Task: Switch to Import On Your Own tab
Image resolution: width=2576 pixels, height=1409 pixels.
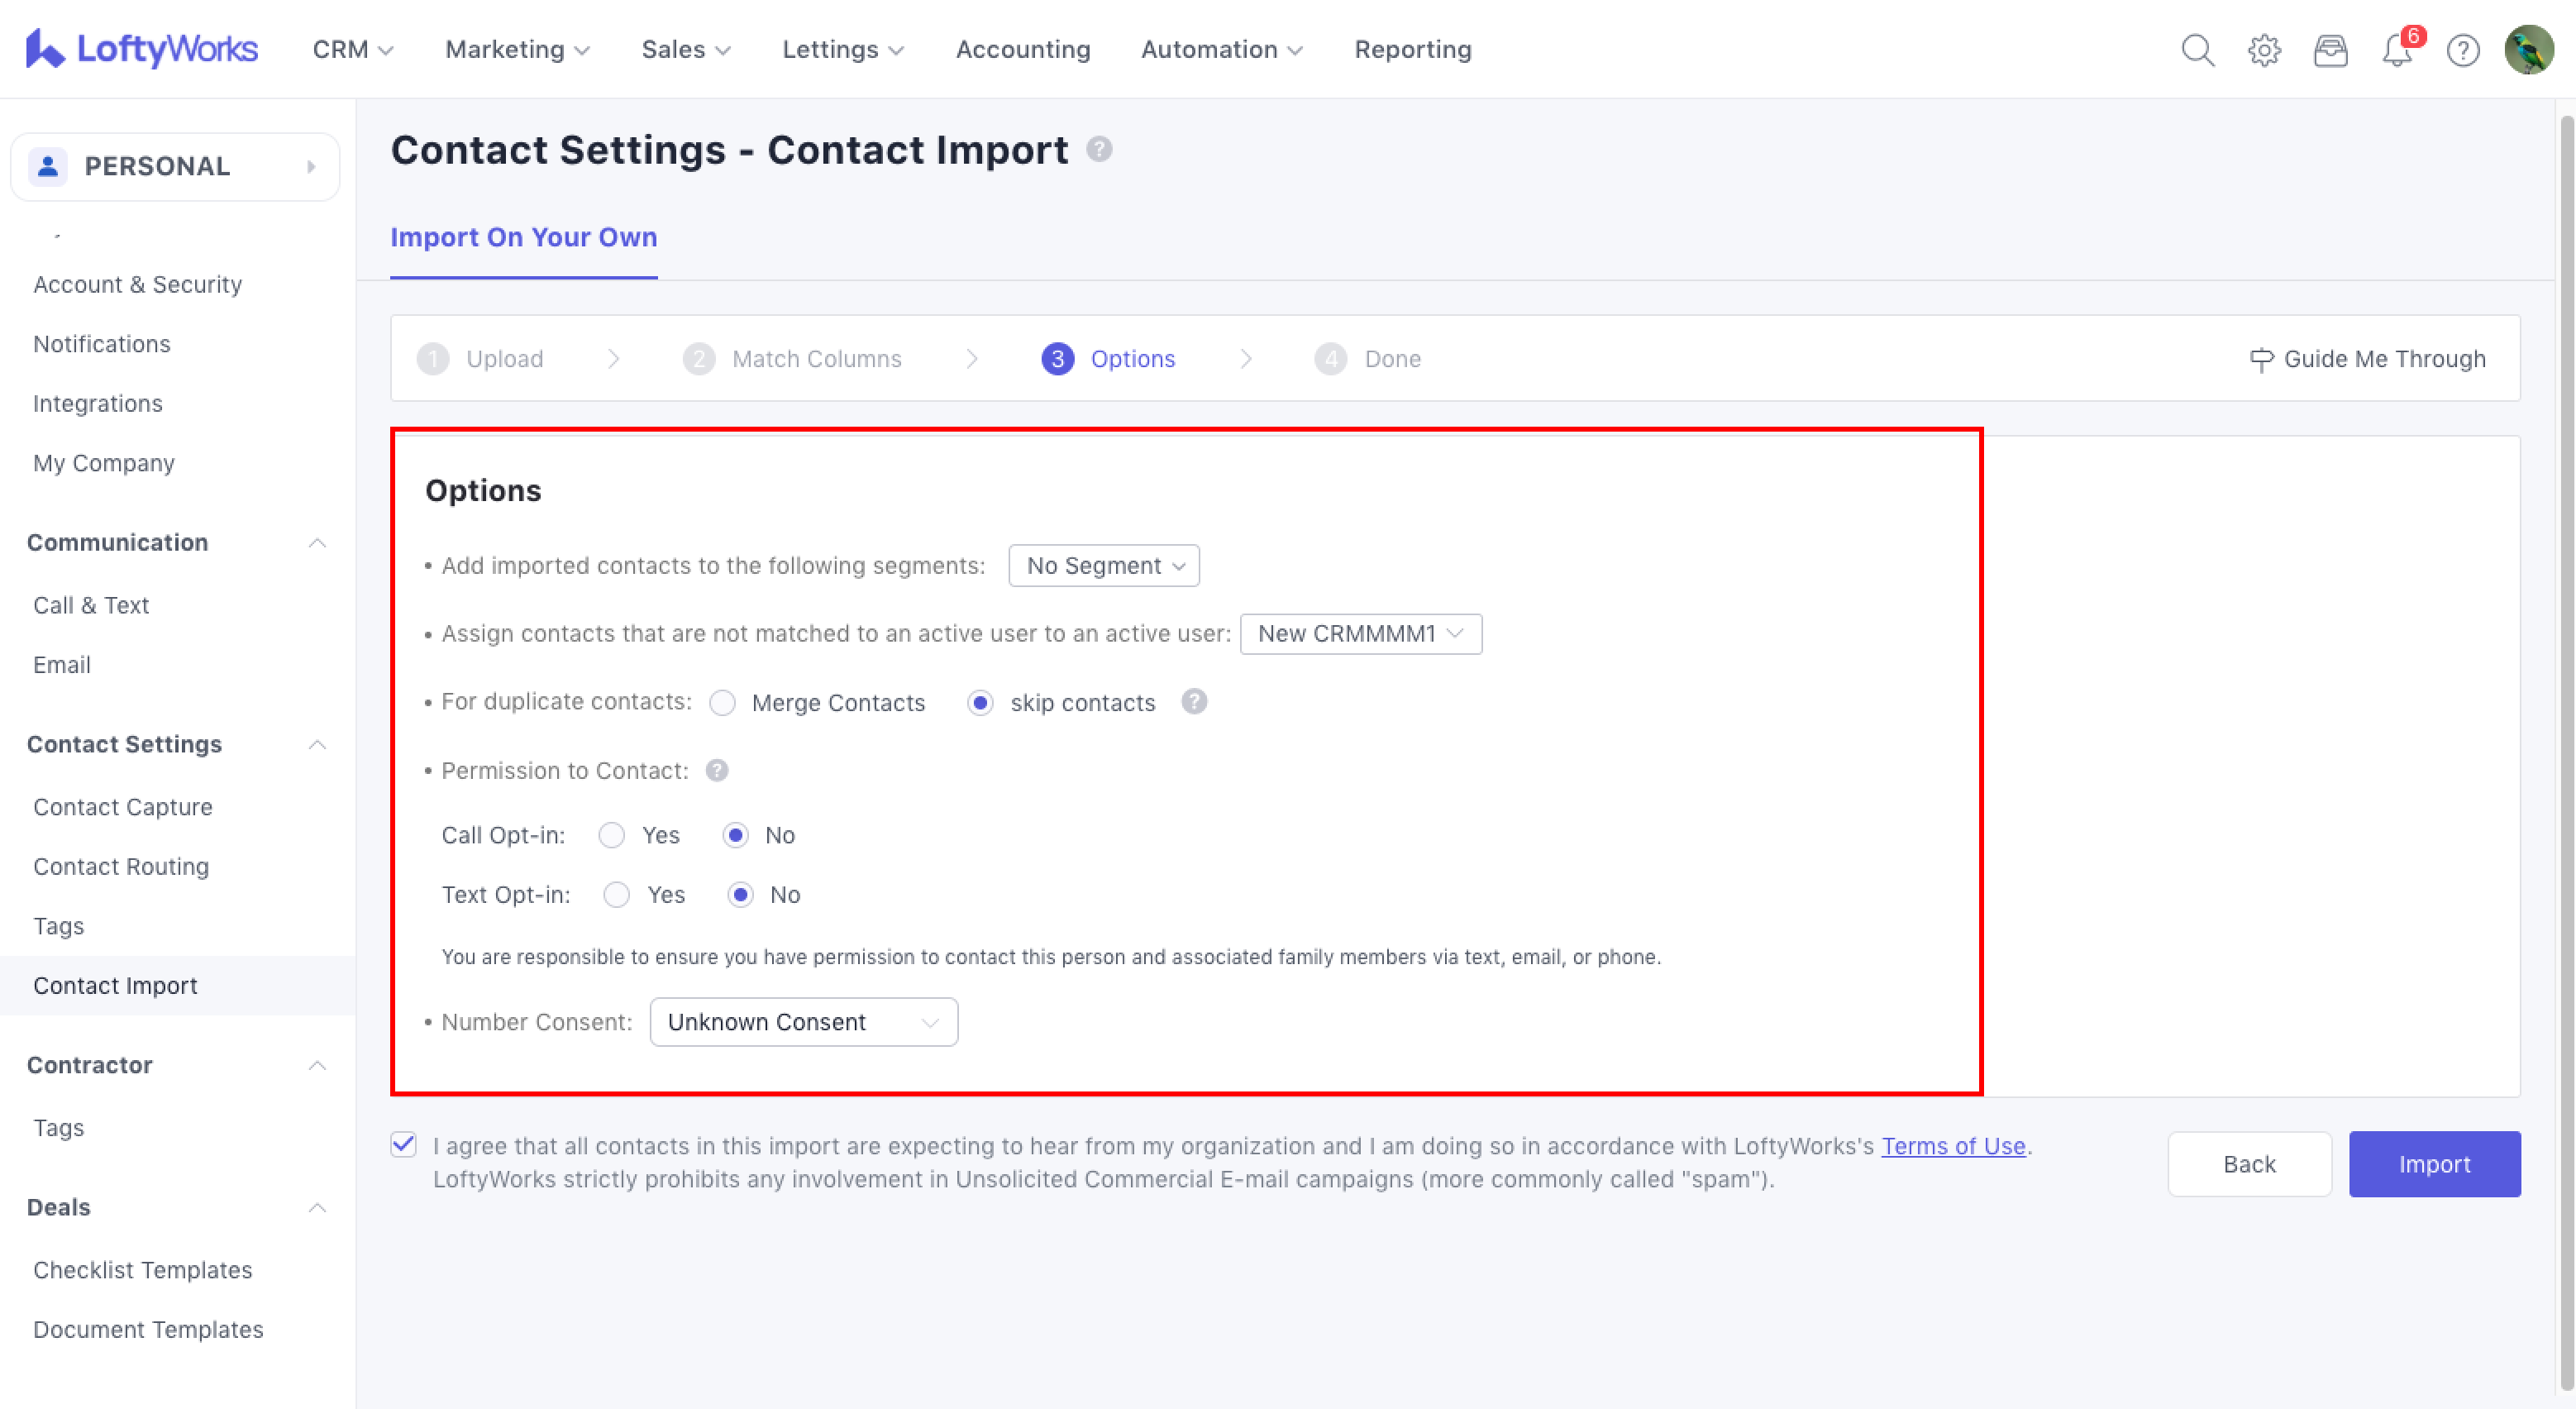Action: pos(523,238)
